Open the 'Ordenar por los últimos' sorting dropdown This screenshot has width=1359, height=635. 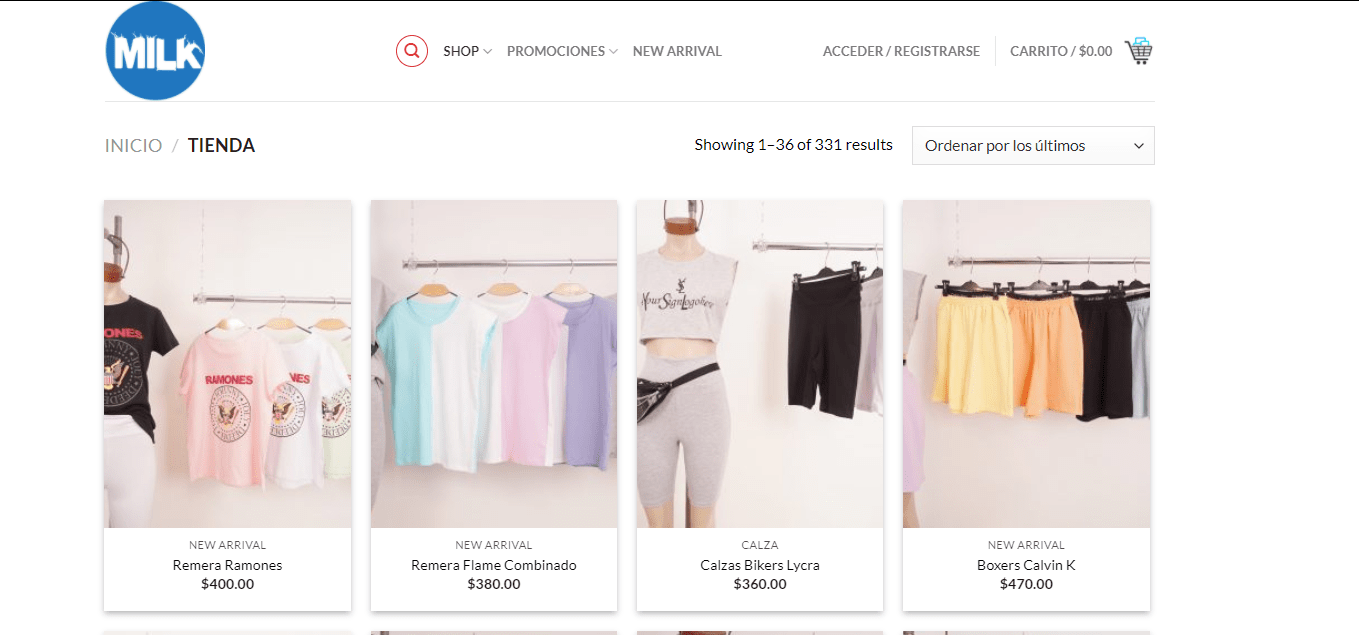coord(1033,146)
